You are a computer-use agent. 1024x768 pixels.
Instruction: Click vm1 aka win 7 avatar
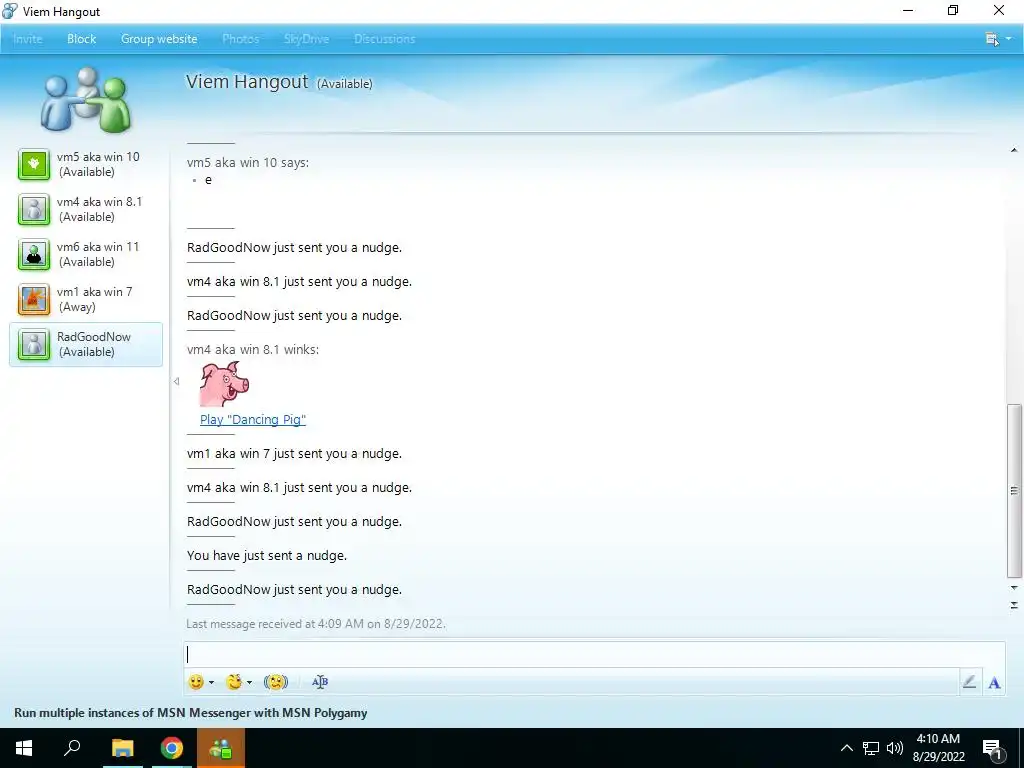click(x=34, y=299)
